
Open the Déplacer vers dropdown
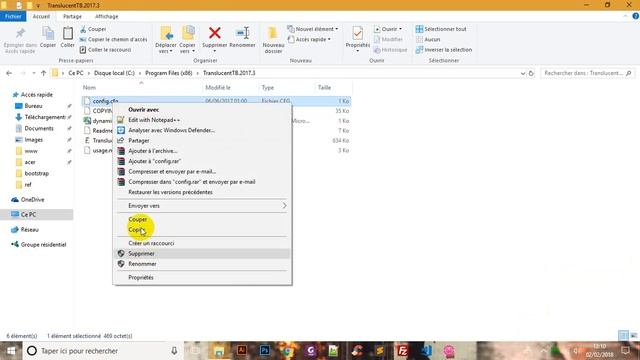click(x=166, y=40)
